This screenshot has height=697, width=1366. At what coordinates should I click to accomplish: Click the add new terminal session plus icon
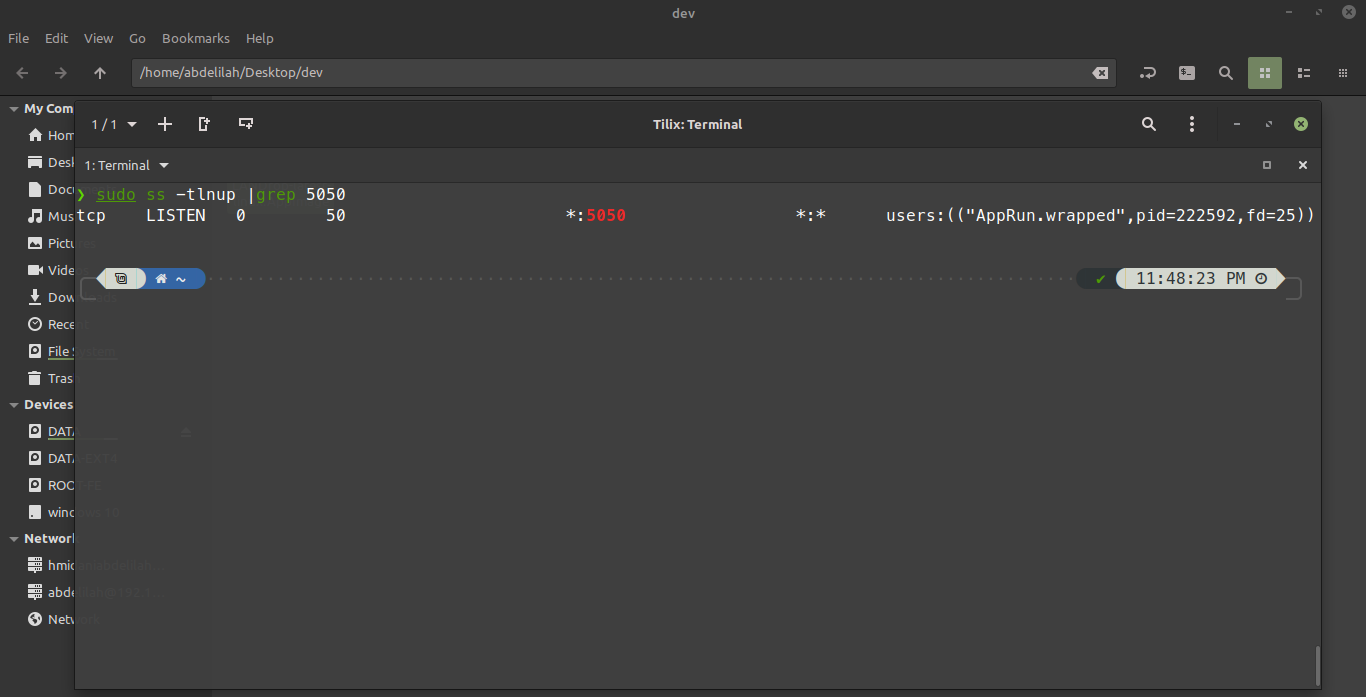(x=165, y=124)
